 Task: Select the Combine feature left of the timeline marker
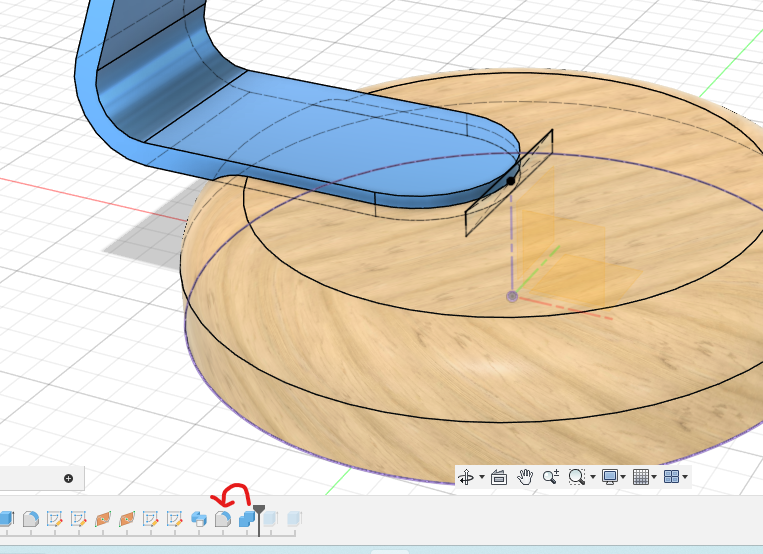(x=246, y=519)
